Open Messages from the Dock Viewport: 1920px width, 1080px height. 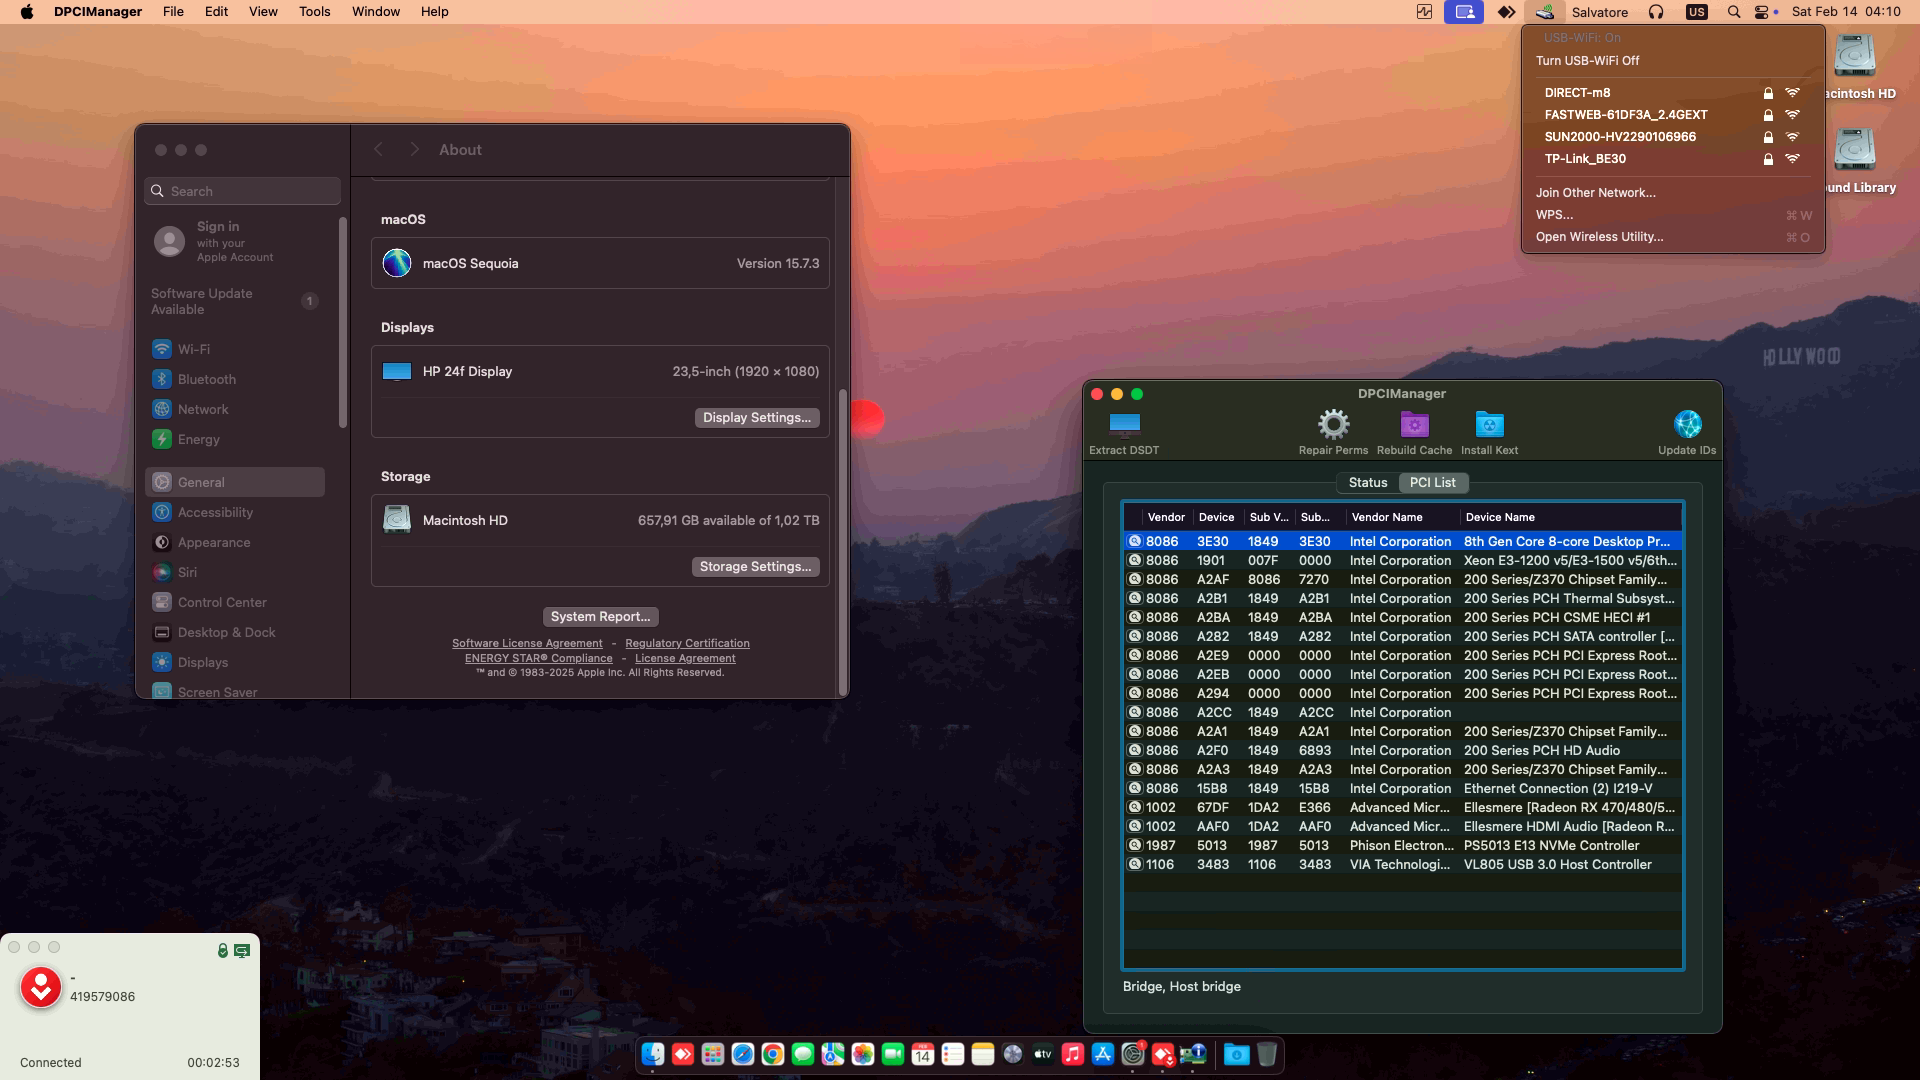803,1054
